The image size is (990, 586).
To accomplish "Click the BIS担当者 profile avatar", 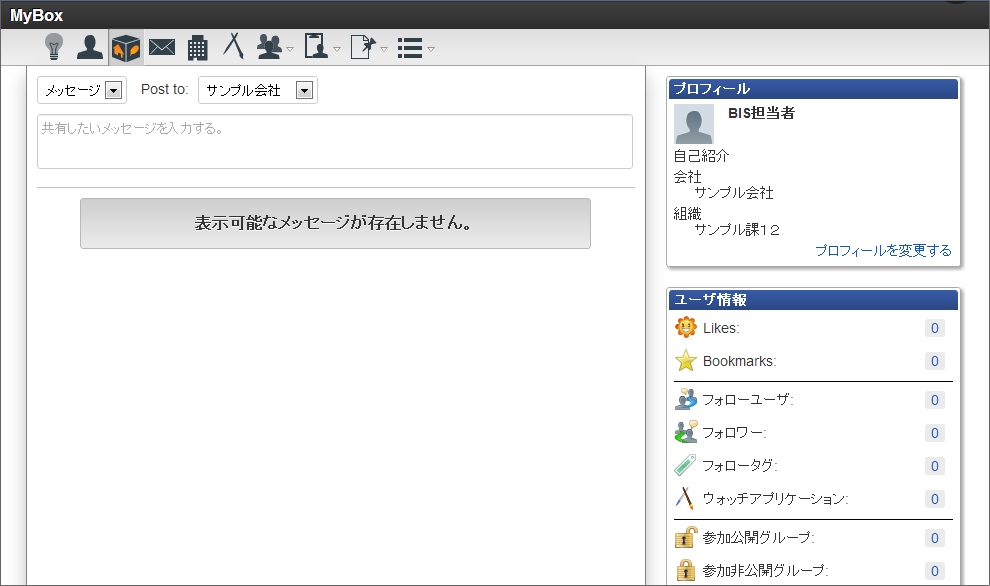I will click(694, 124).
